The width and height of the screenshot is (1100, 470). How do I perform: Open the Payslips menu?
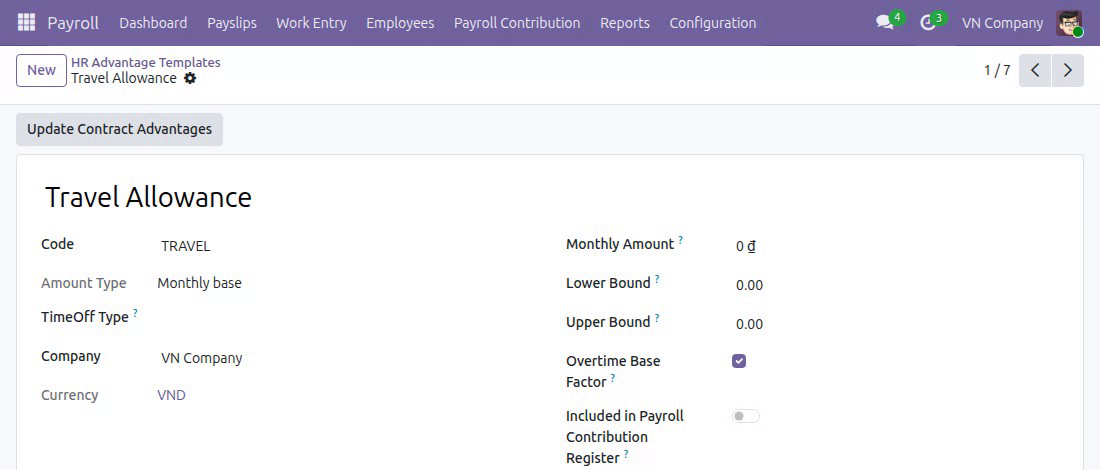click(232, 23)
